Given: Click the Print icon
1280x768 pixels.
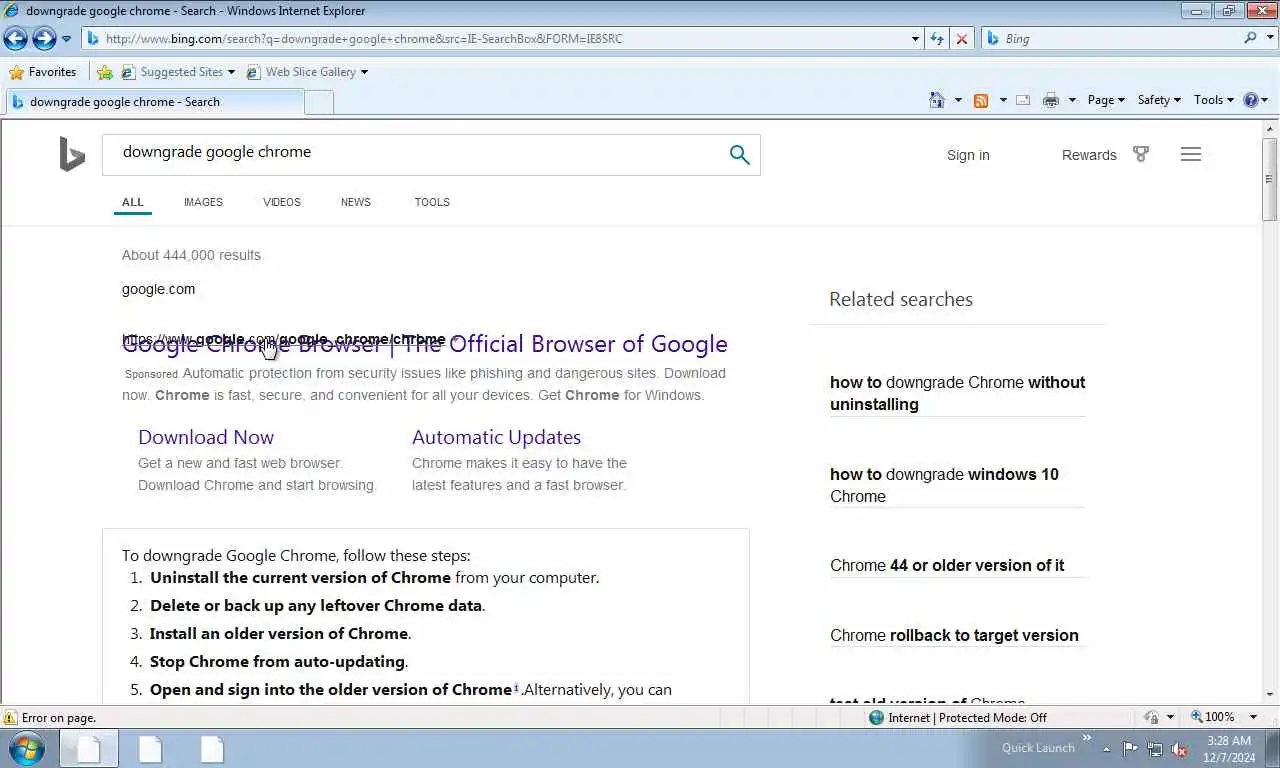Looking at the screenshot, I should pyautogui.click(x=1050, y=100).
